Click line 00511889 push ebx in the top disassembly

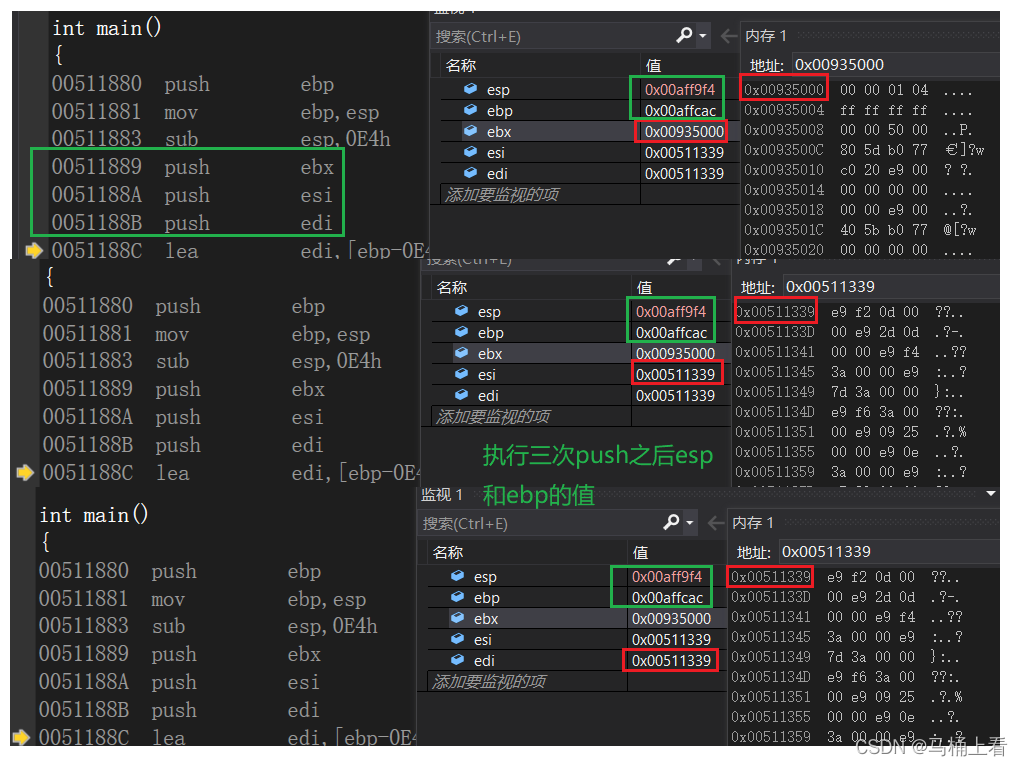coord(193,167)
